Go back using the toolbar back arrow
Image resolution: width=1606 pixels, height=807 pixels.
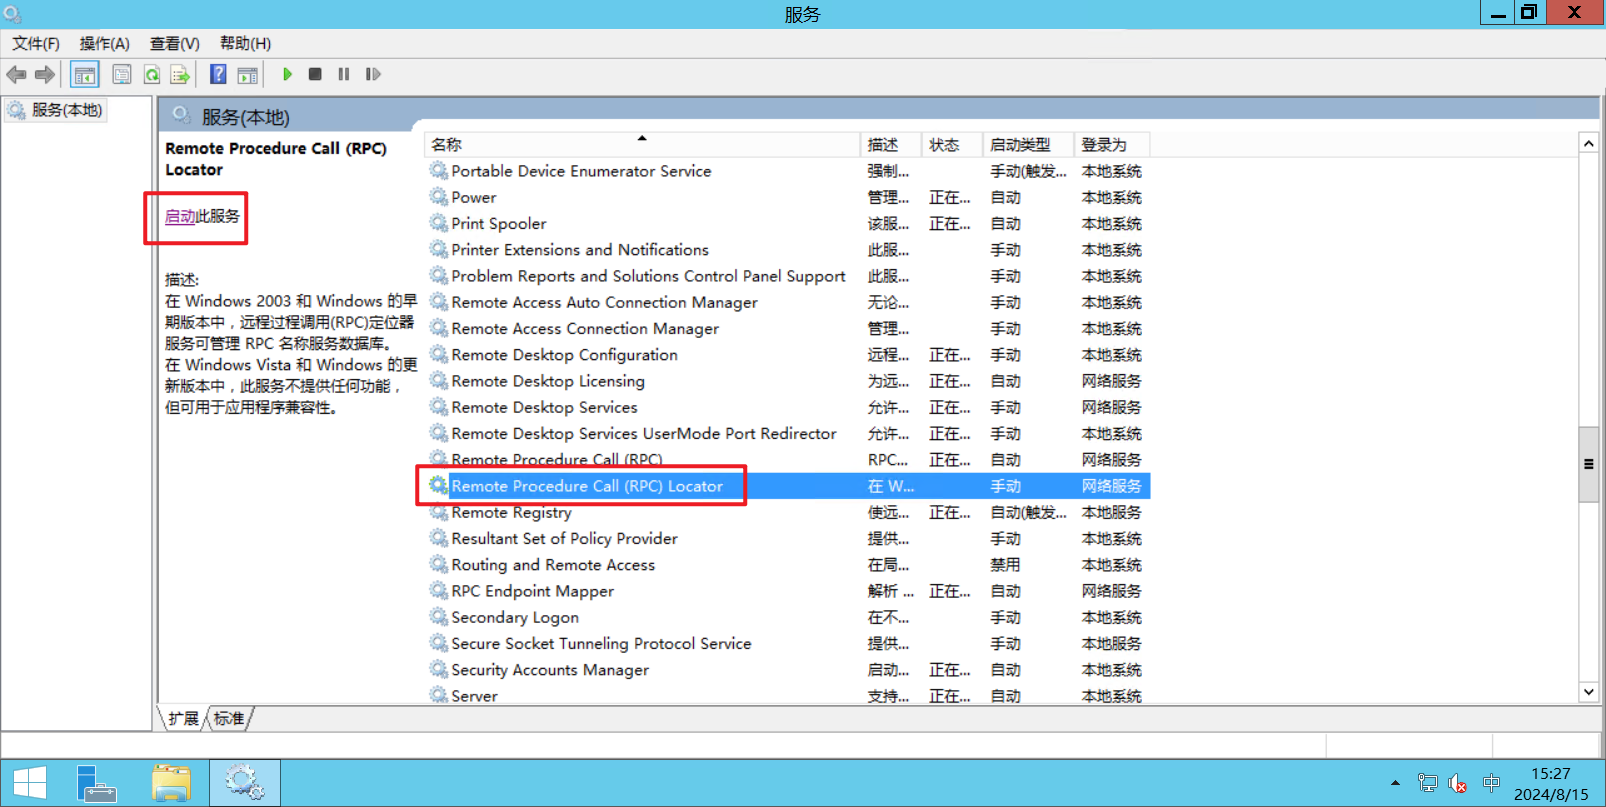click(17, 74)
